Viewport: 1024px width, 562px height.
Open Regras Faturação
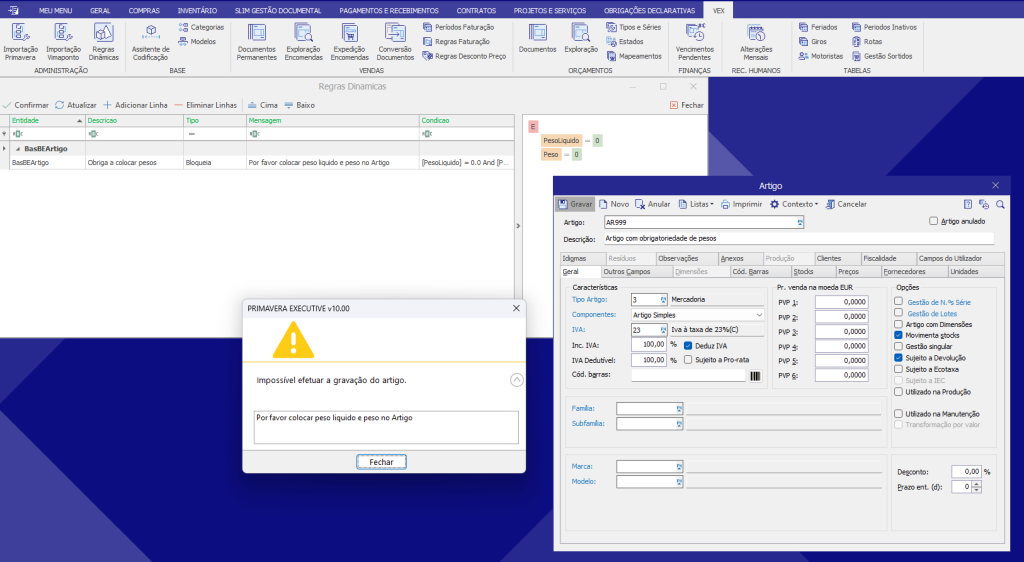(x=456, y=41)
